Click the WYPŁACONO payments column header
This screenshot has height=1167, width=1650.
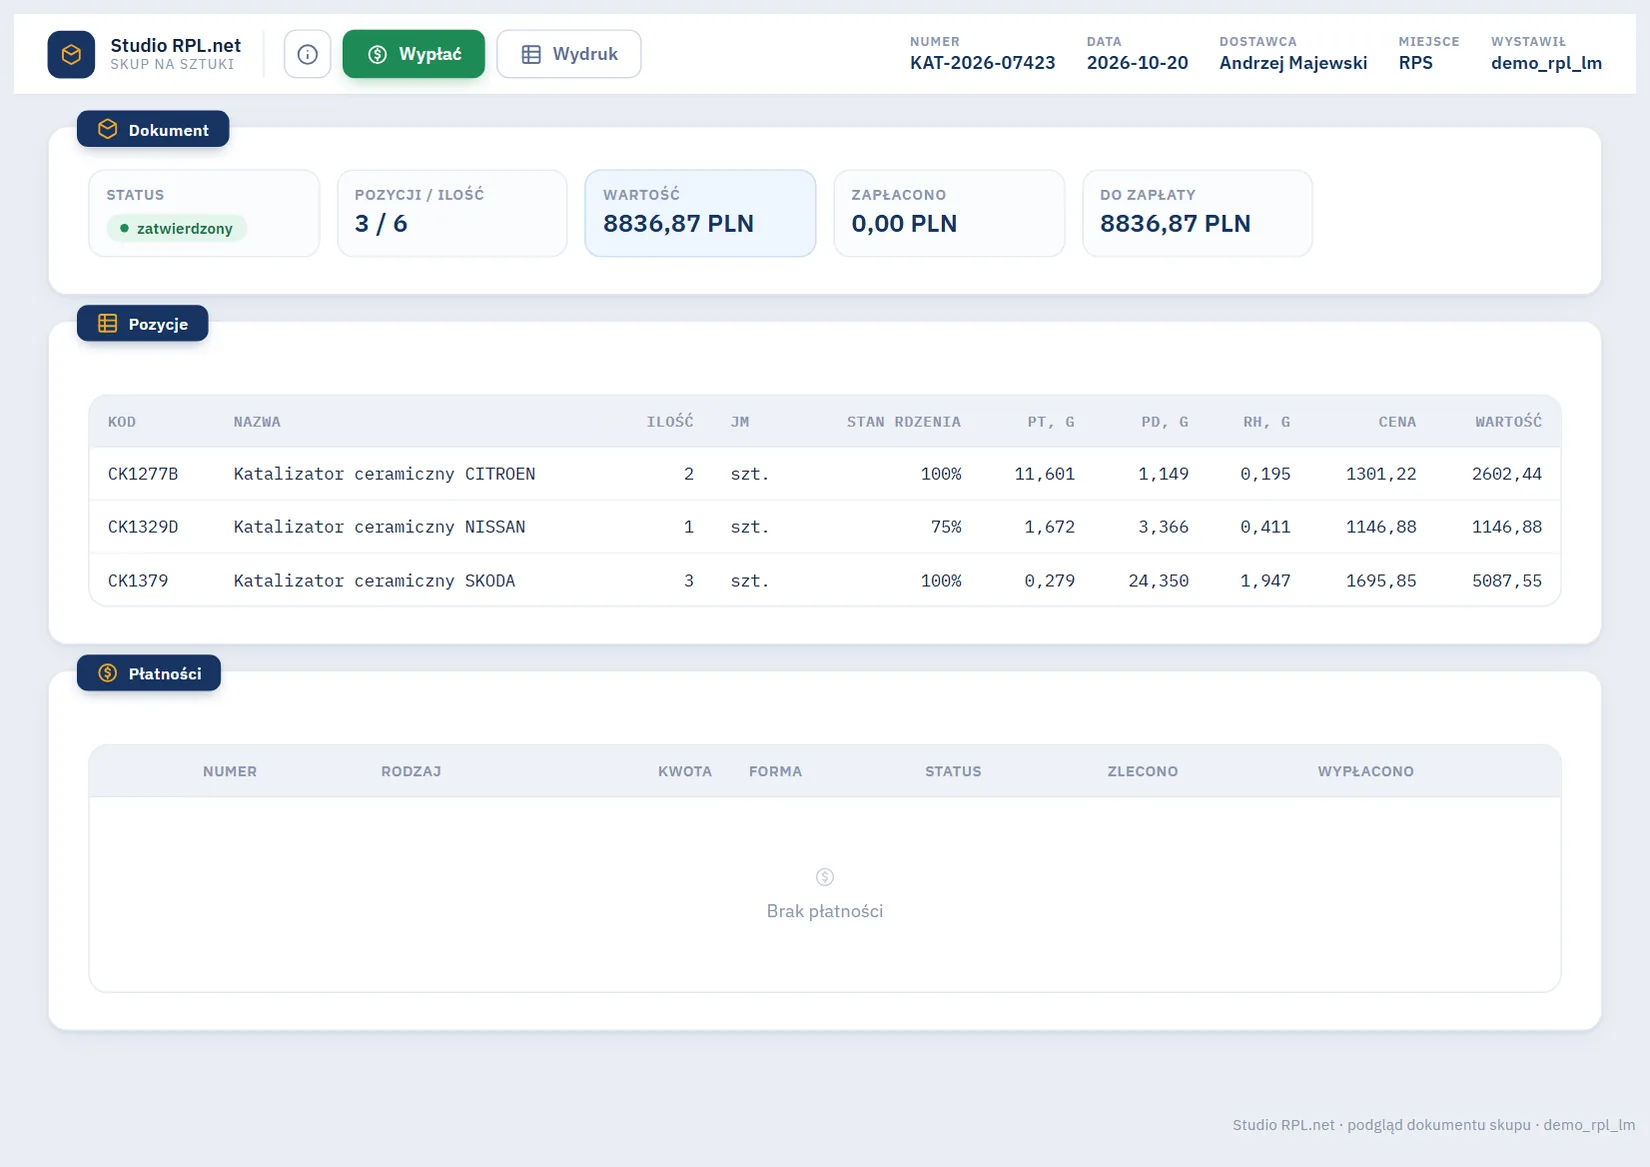(x=1365, y=772)
